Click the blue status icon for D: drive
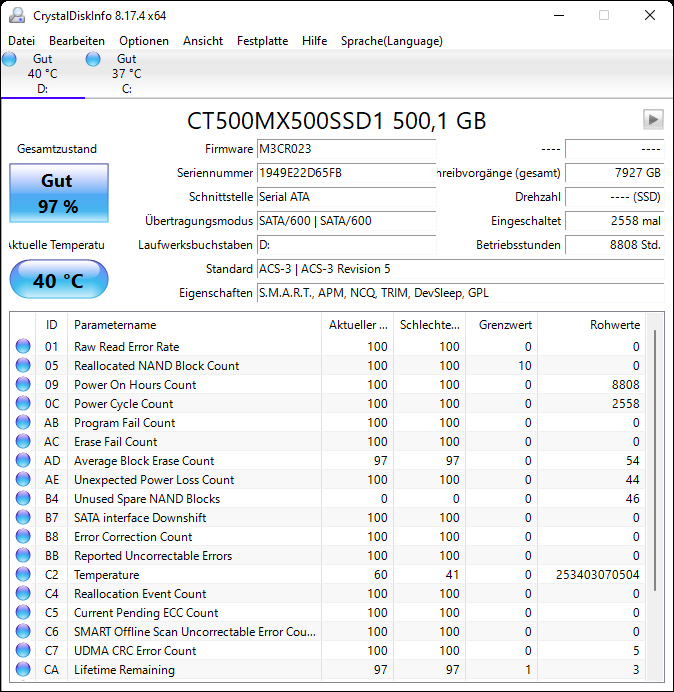Screen dimensions: 674x692 point(9,59)
